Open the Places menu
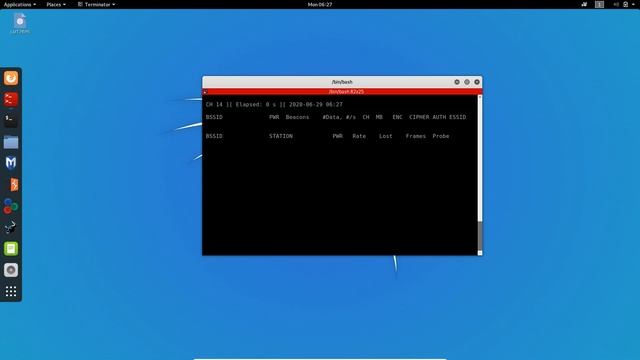The height and width of the screenshot is (360, 640). (56, 4)
